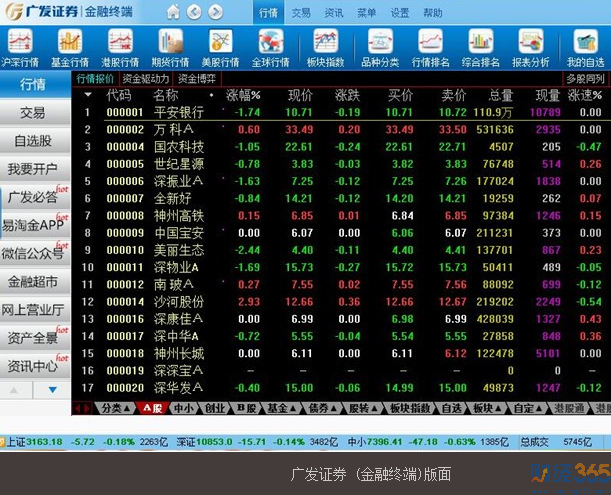Image resolution: width=611 pixels, height=495 pixels.
Task: Switch to 行情报价 tab
Action: [x=95, y=79]
